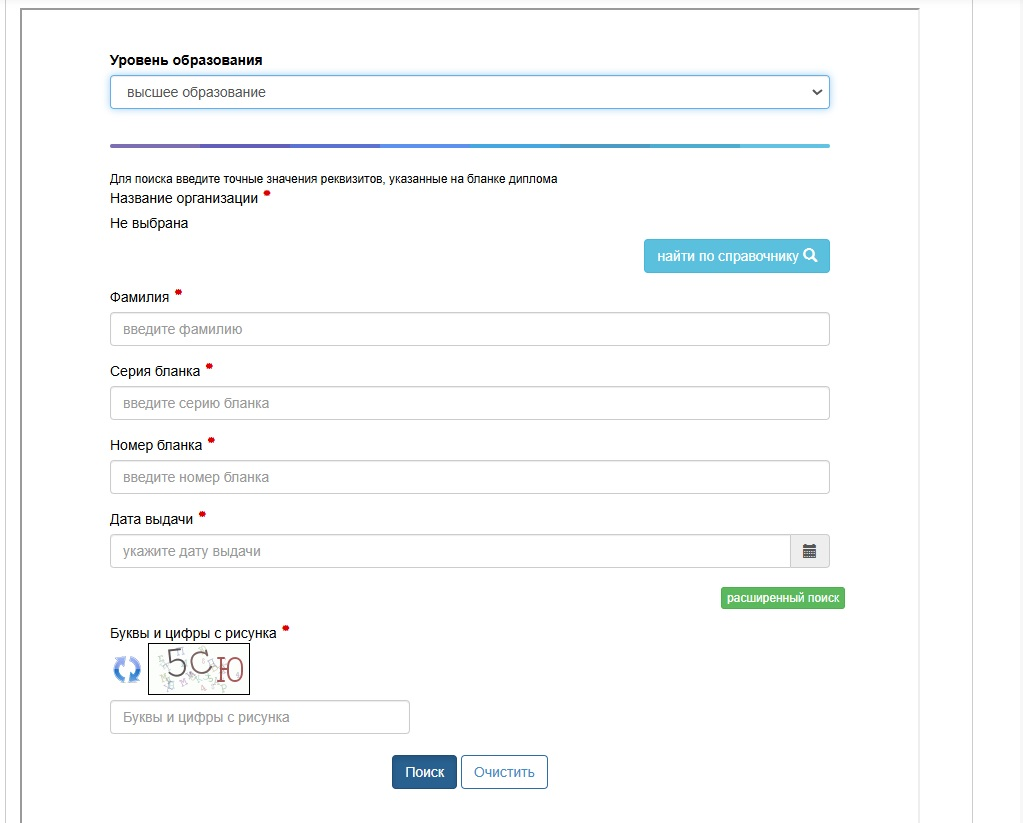Refresh the captcha image with arrows icon
1023x823 pixels.
coord(127,669)
